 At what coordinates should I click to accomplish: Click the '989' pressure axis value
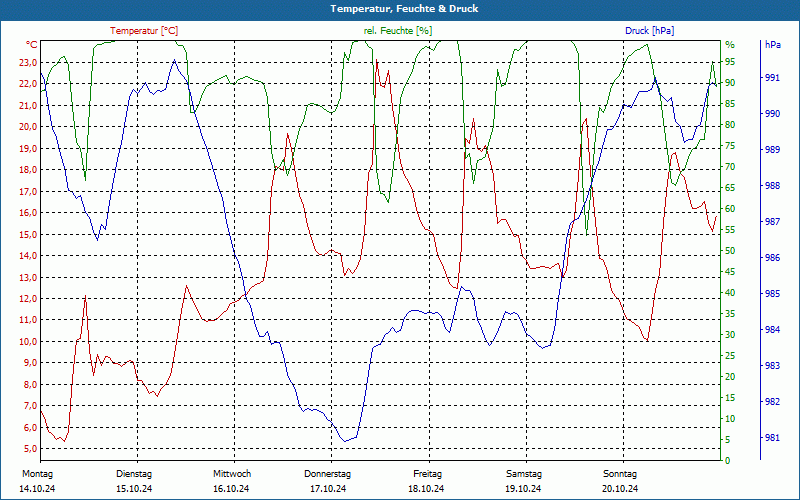[772, 149]
